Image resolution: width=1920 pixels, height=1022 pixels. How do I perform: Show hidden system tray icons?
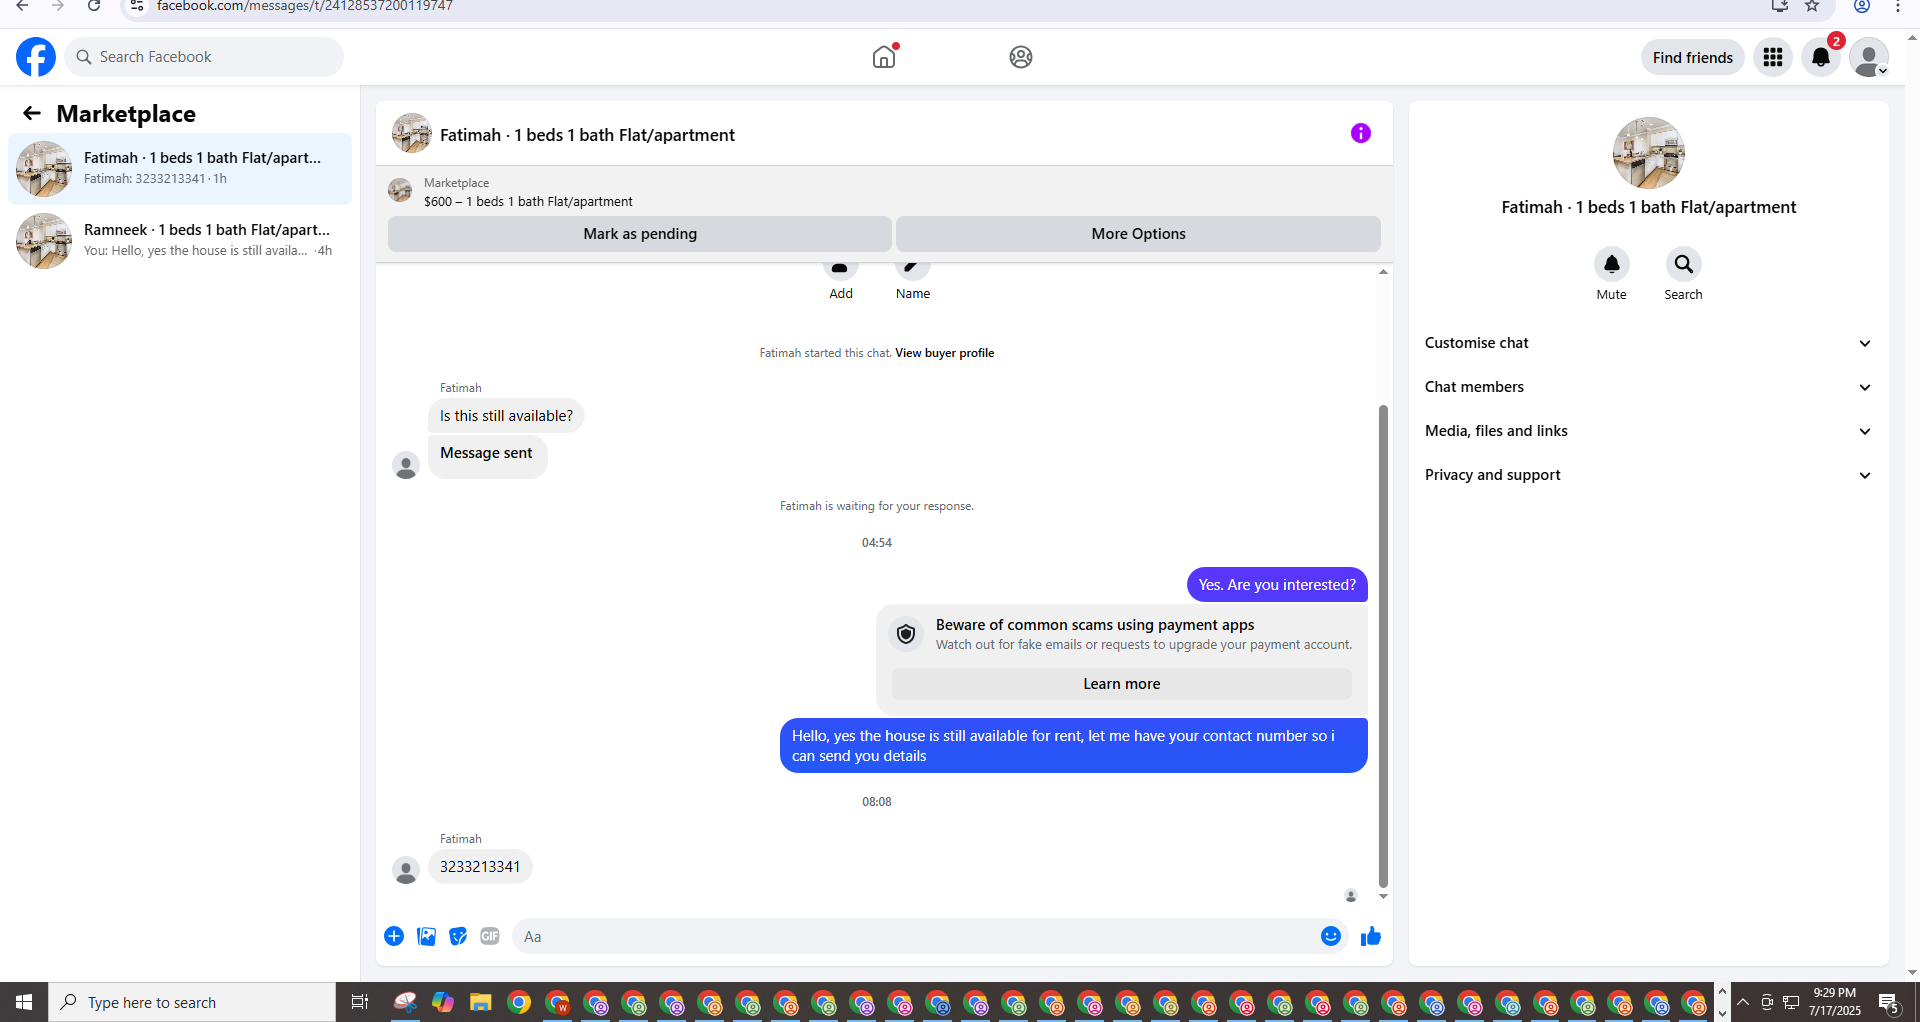[x=1743, y=1002]
